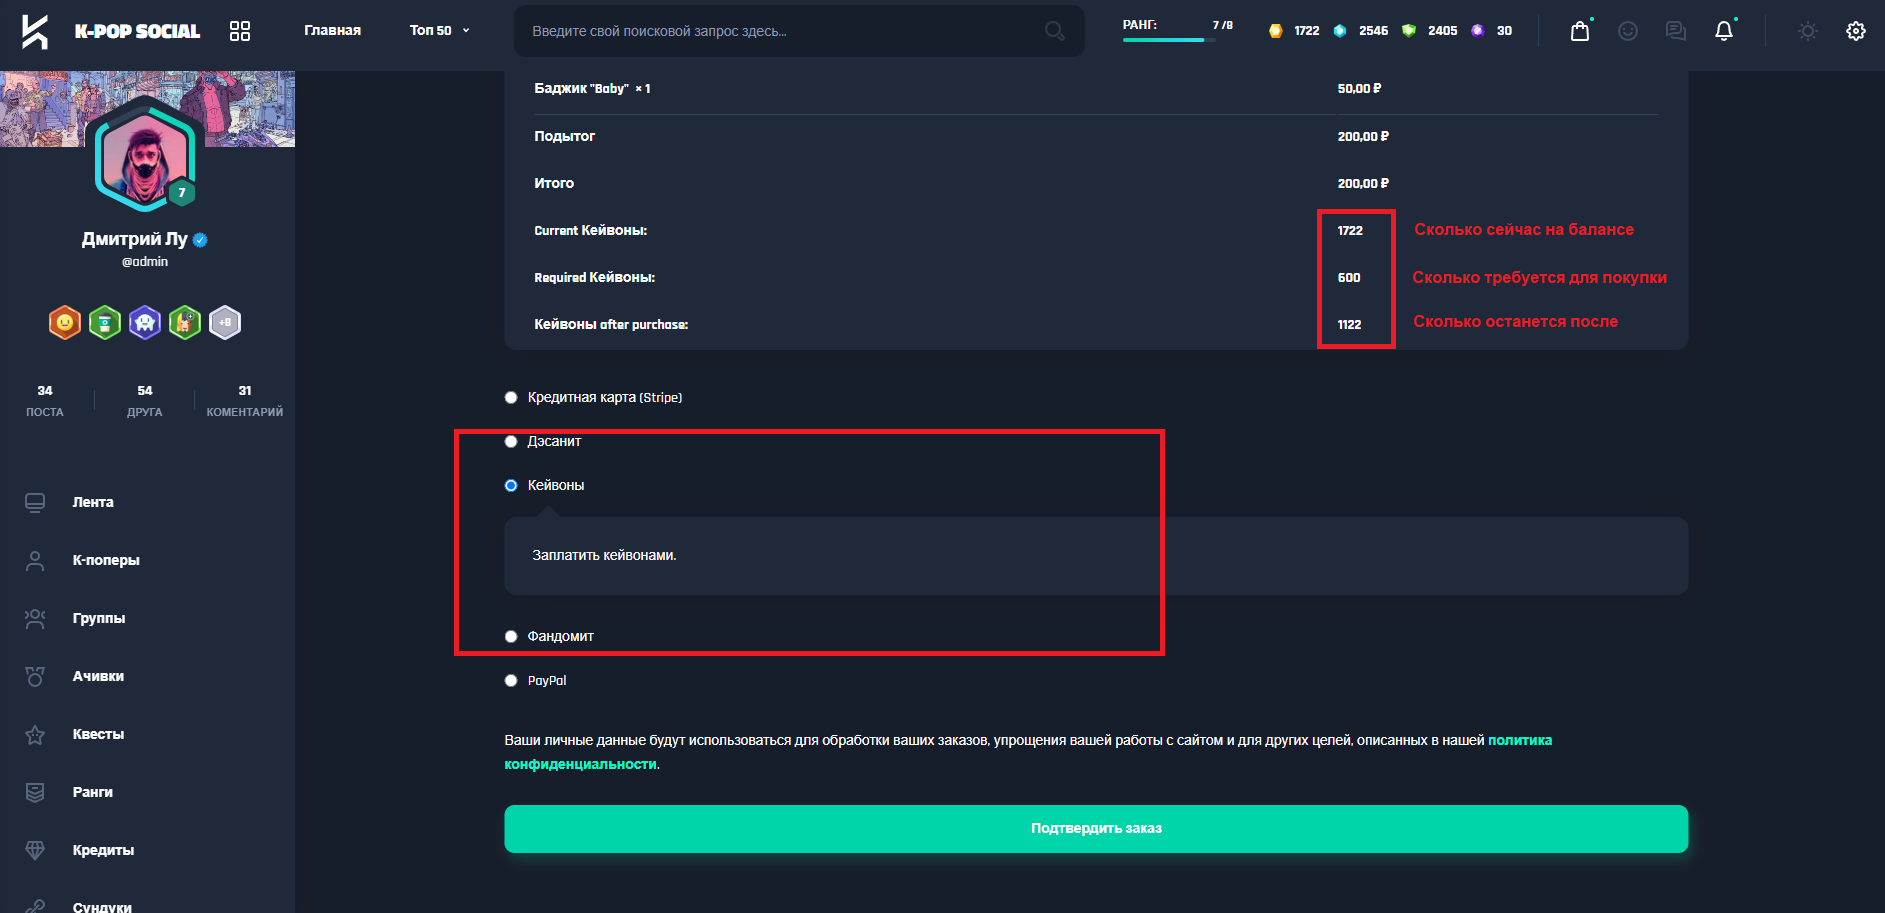Open the shopping bag cart icon

click(x=1579, y=31)
